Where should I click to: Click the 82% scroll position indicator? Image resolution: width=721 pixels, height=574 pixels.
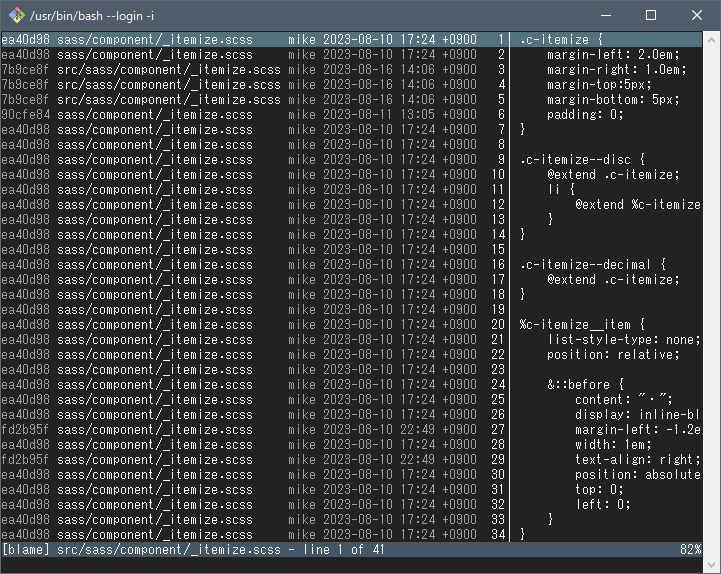(690, 550)
